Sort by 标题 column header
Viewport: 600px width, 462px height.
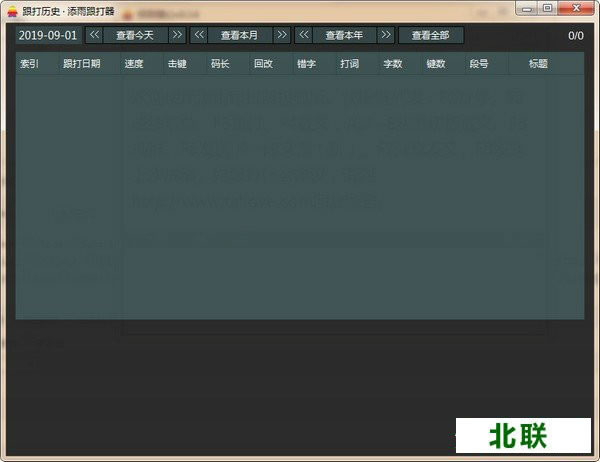[538, 63]
